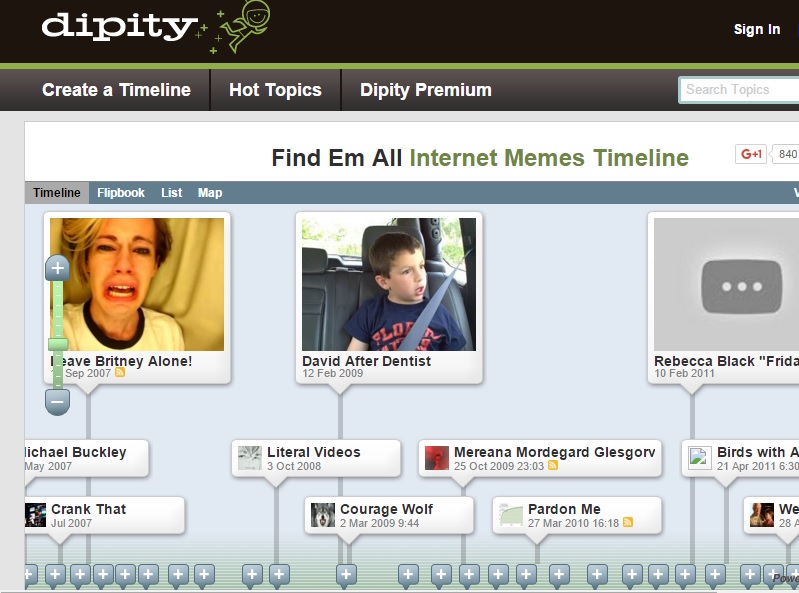
Task: Click RSS icon next to Mereana Mordegard date
Action: tap(552, 465)
